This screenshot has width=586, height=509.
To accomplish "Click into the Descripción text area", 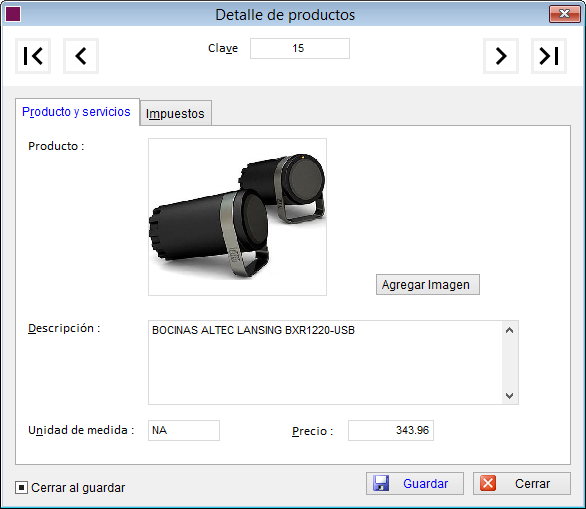I will point(325,362).
